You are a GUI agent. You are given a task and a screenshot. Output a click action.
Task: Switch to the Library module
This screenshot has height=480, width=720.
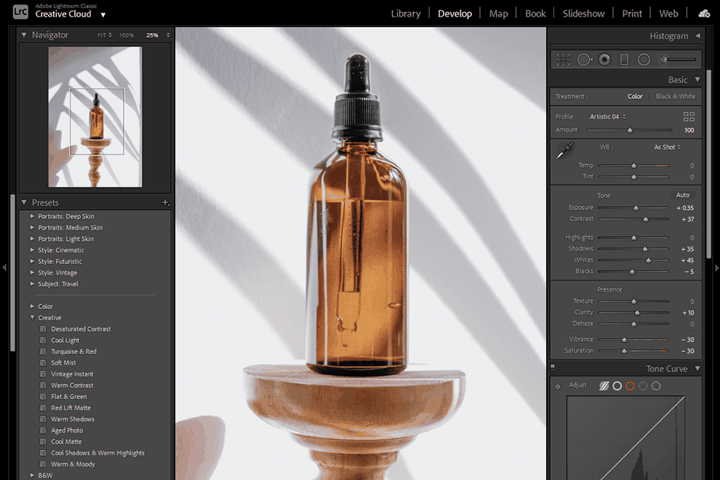coord(405,14)
